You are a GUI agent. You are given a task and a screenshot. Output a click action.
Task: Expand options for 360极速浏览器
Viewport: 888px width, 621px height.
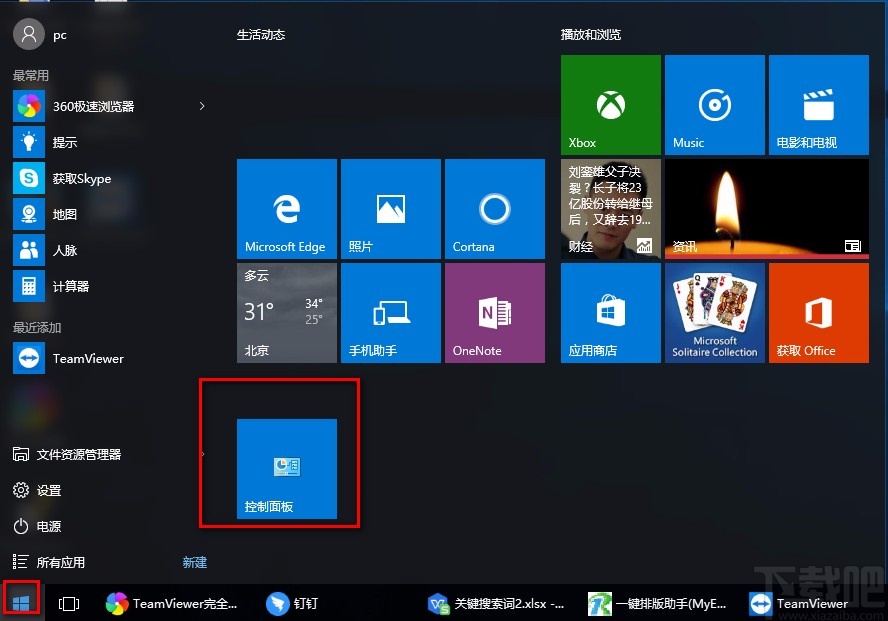point(202,106)
